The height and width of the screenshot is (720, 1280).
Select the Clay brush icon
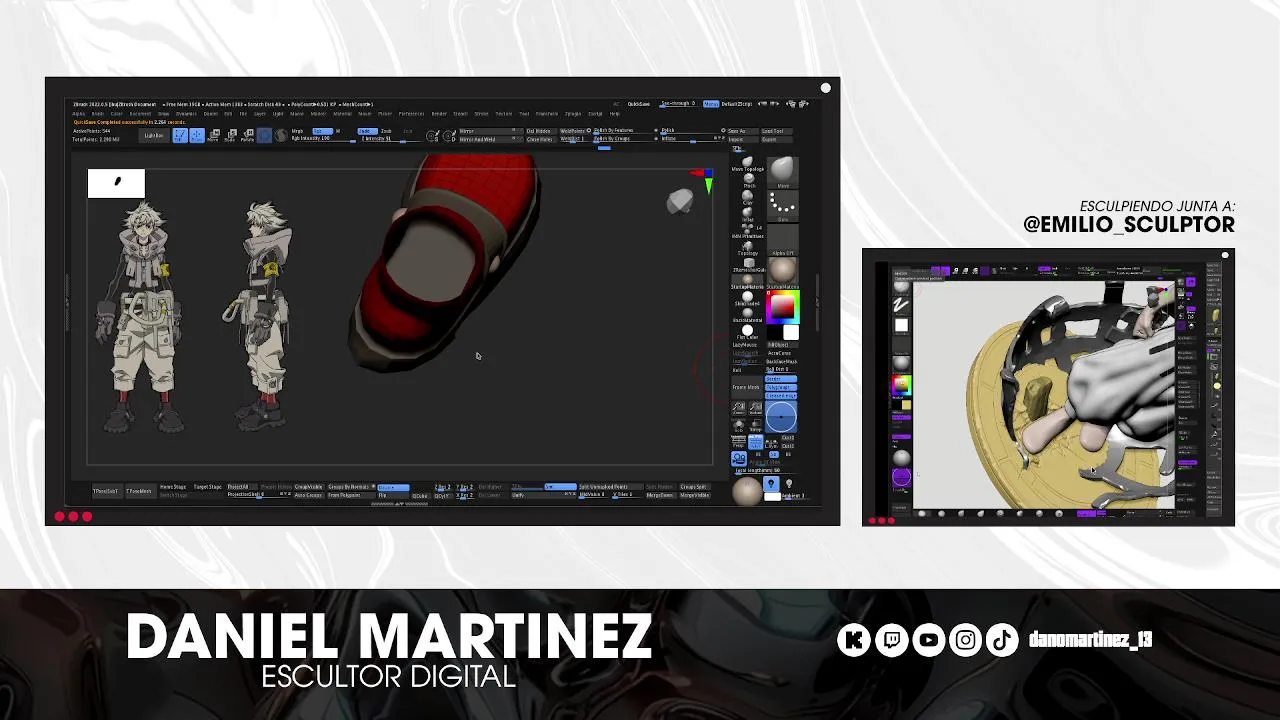[x=748, y=197]
